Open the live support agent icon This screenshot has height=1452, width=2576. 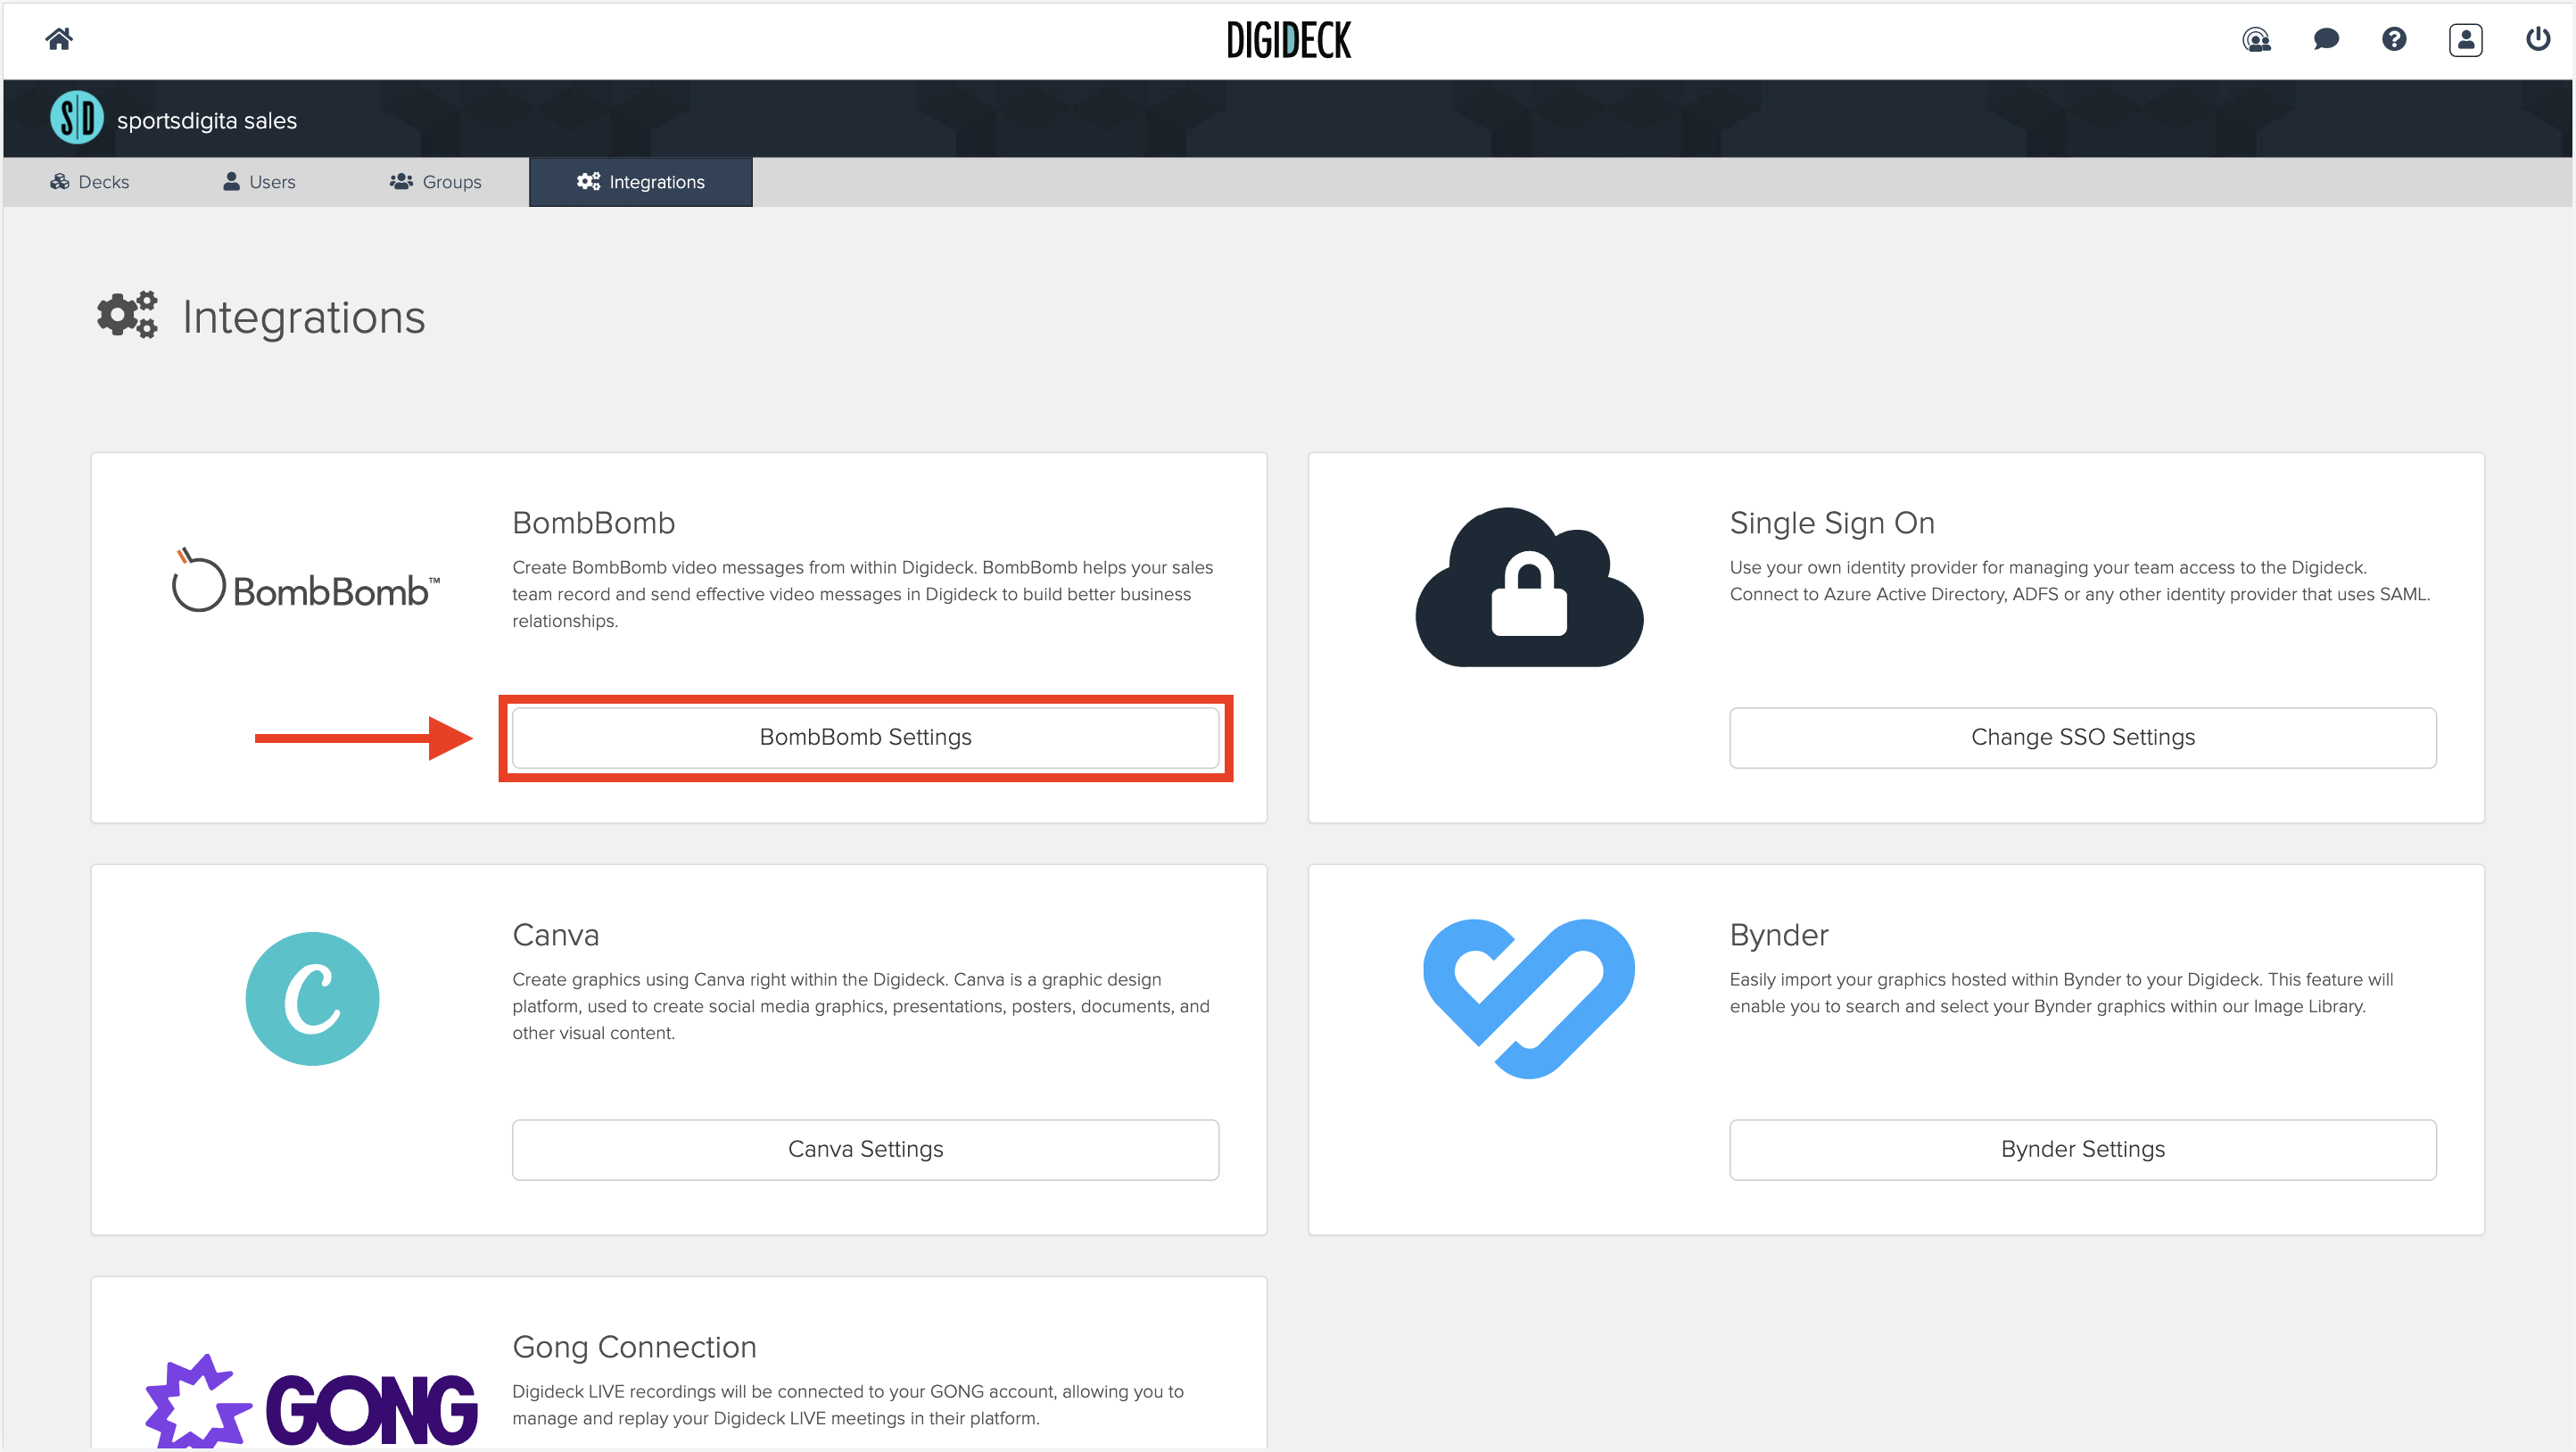click(x=2256, y=39)
